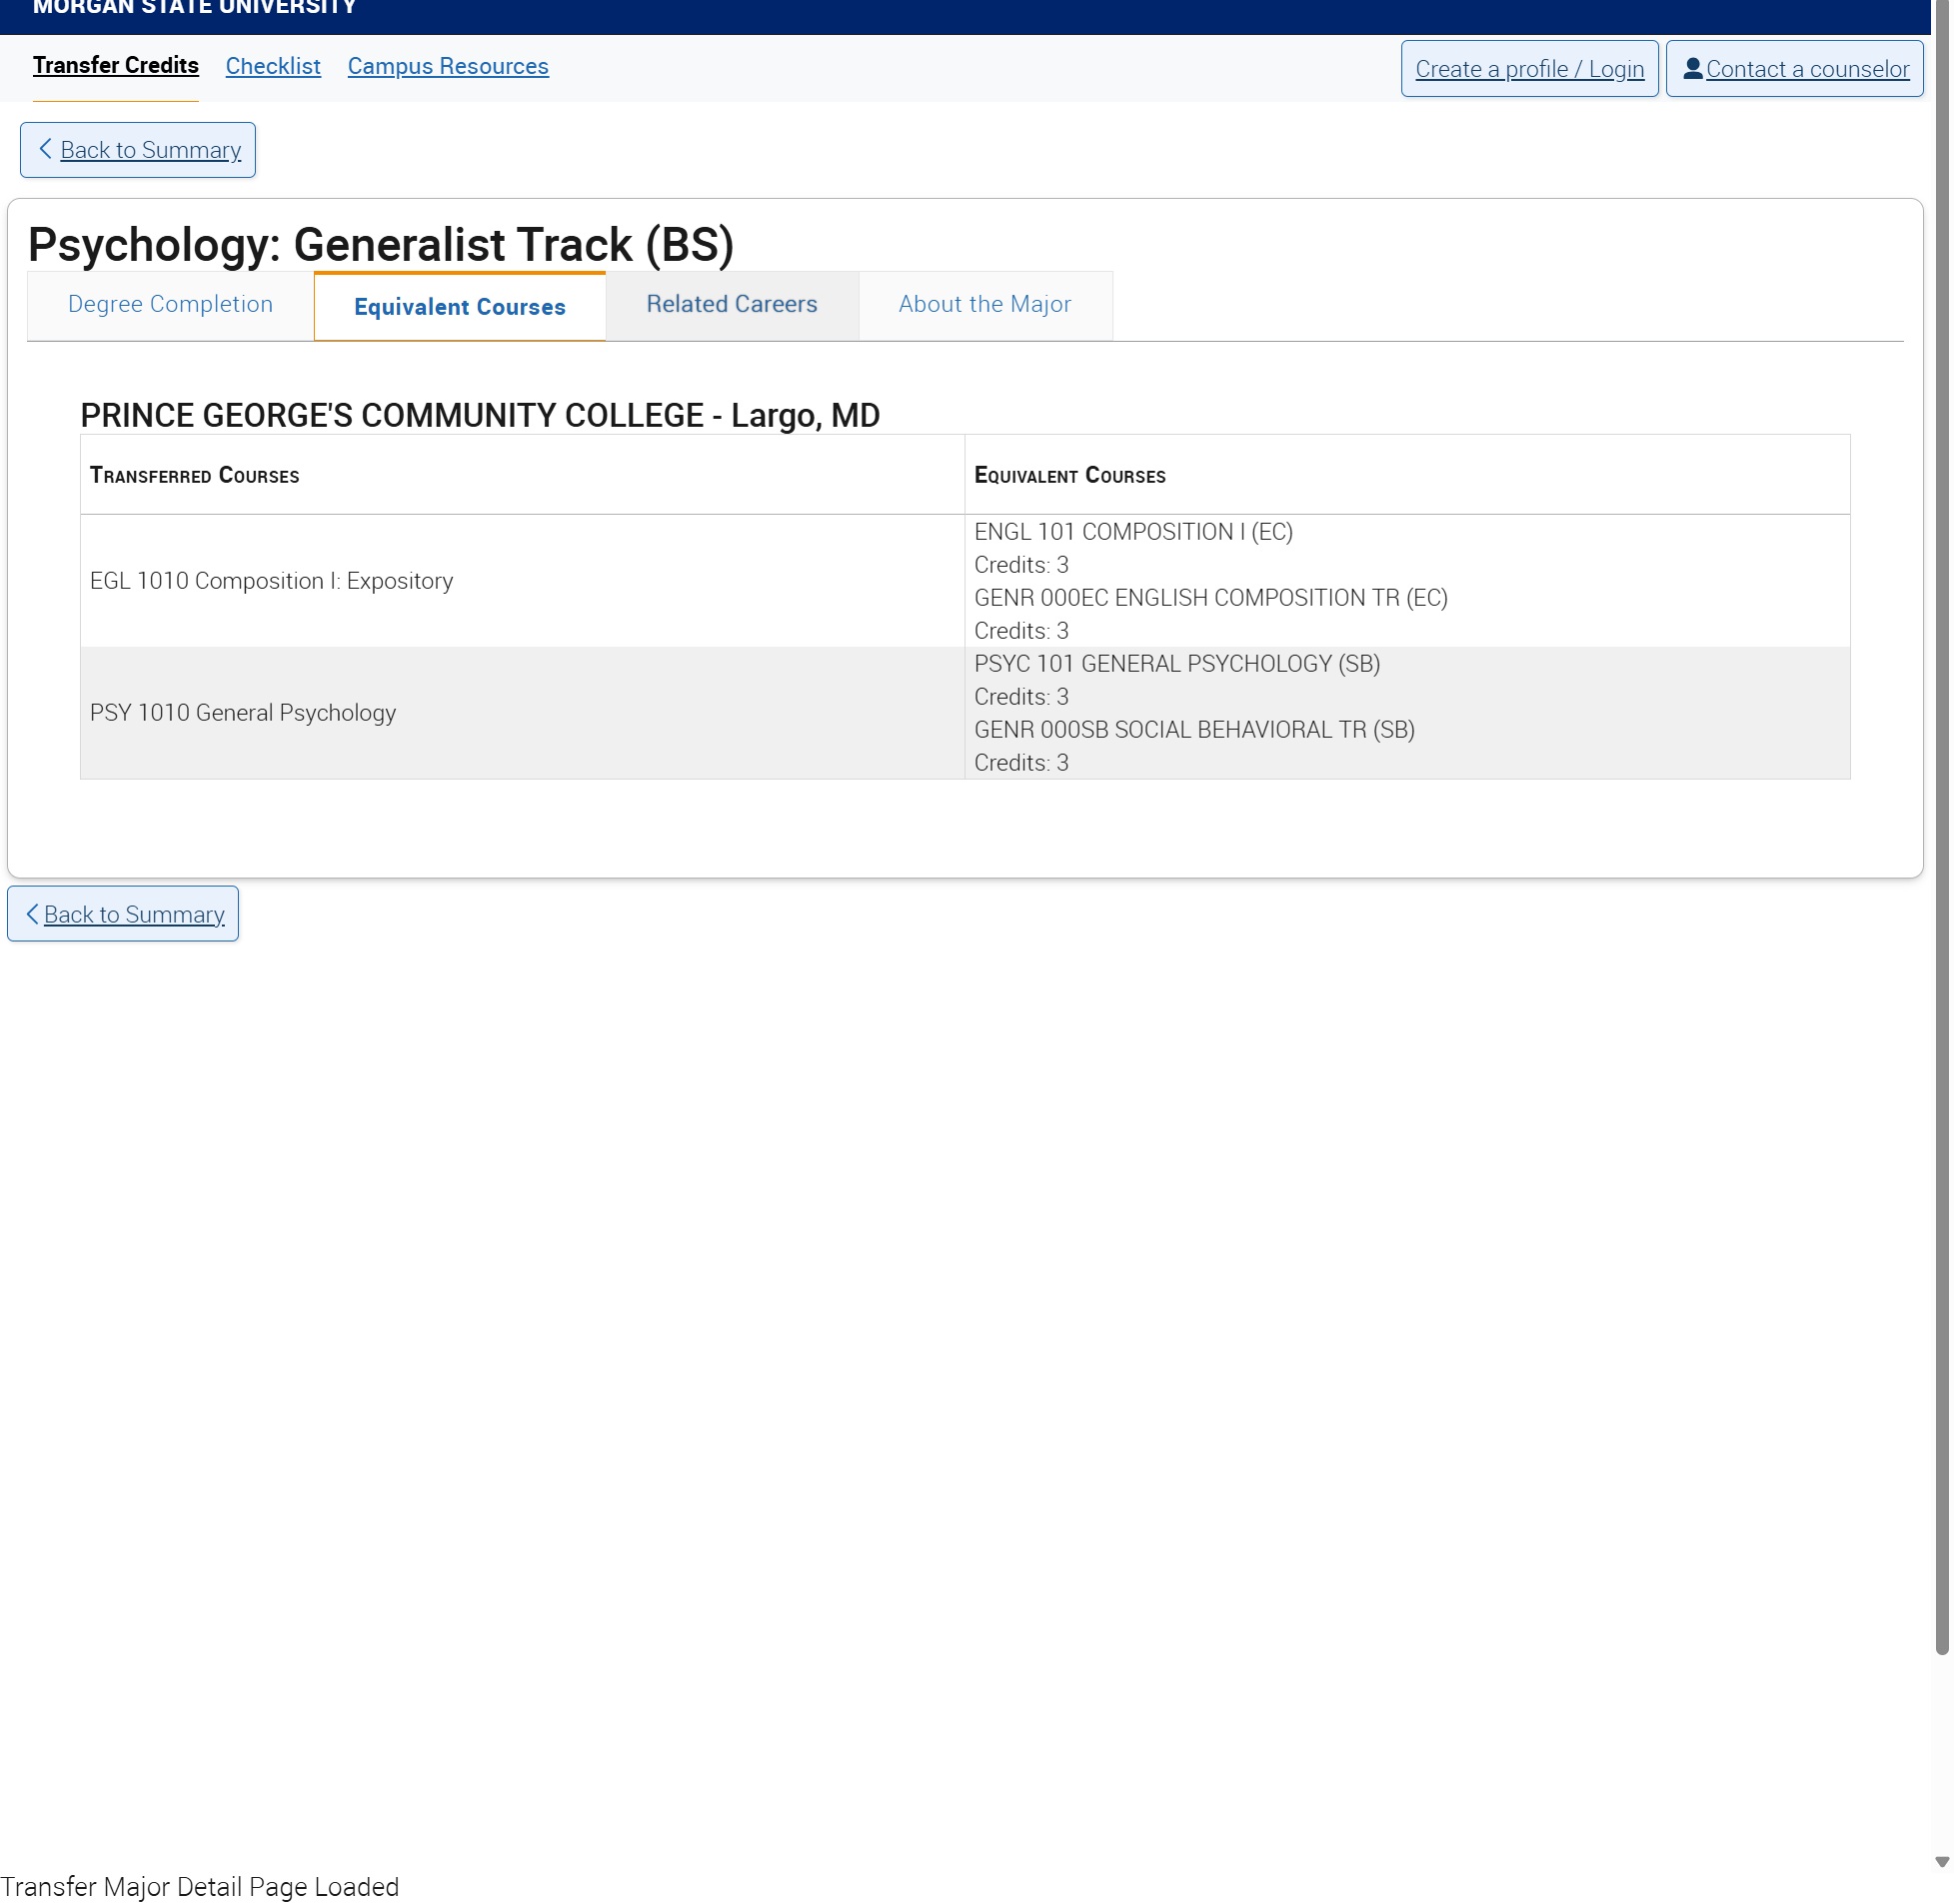Click the chevron in bottom Back to Summary
Screen dimensions: 1954x1904
[32, 914]
